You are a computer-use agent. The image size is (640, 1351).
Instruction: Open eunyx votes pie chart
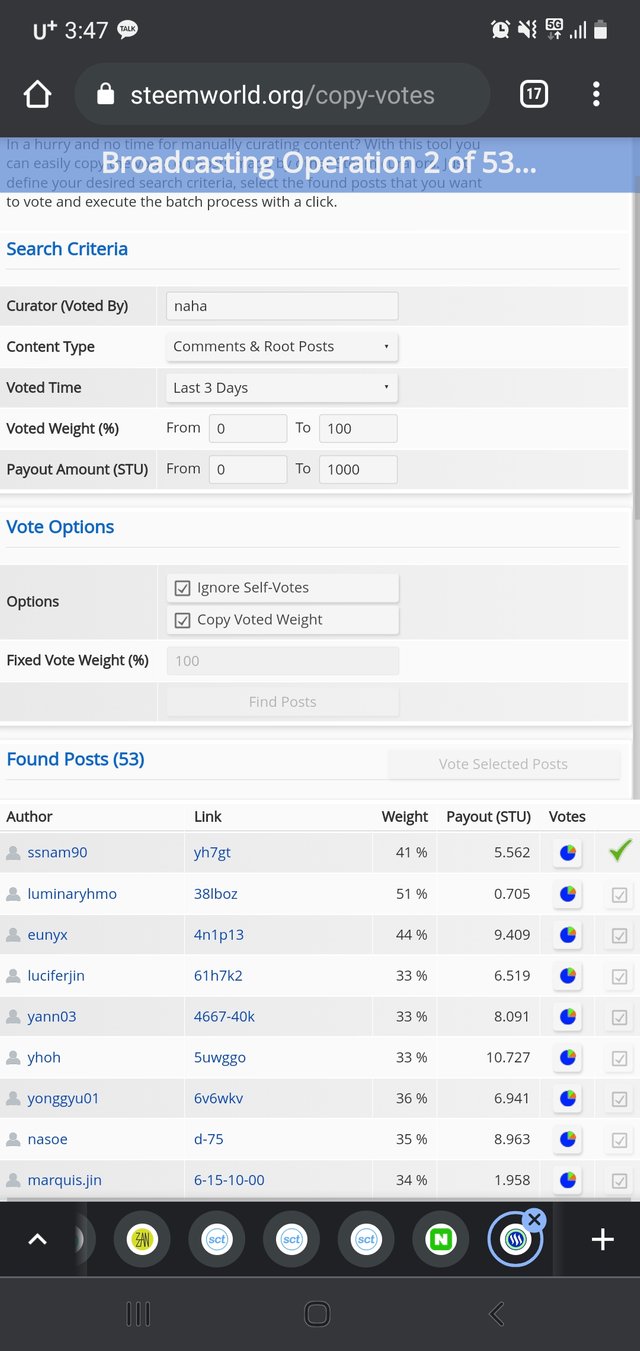568,935
